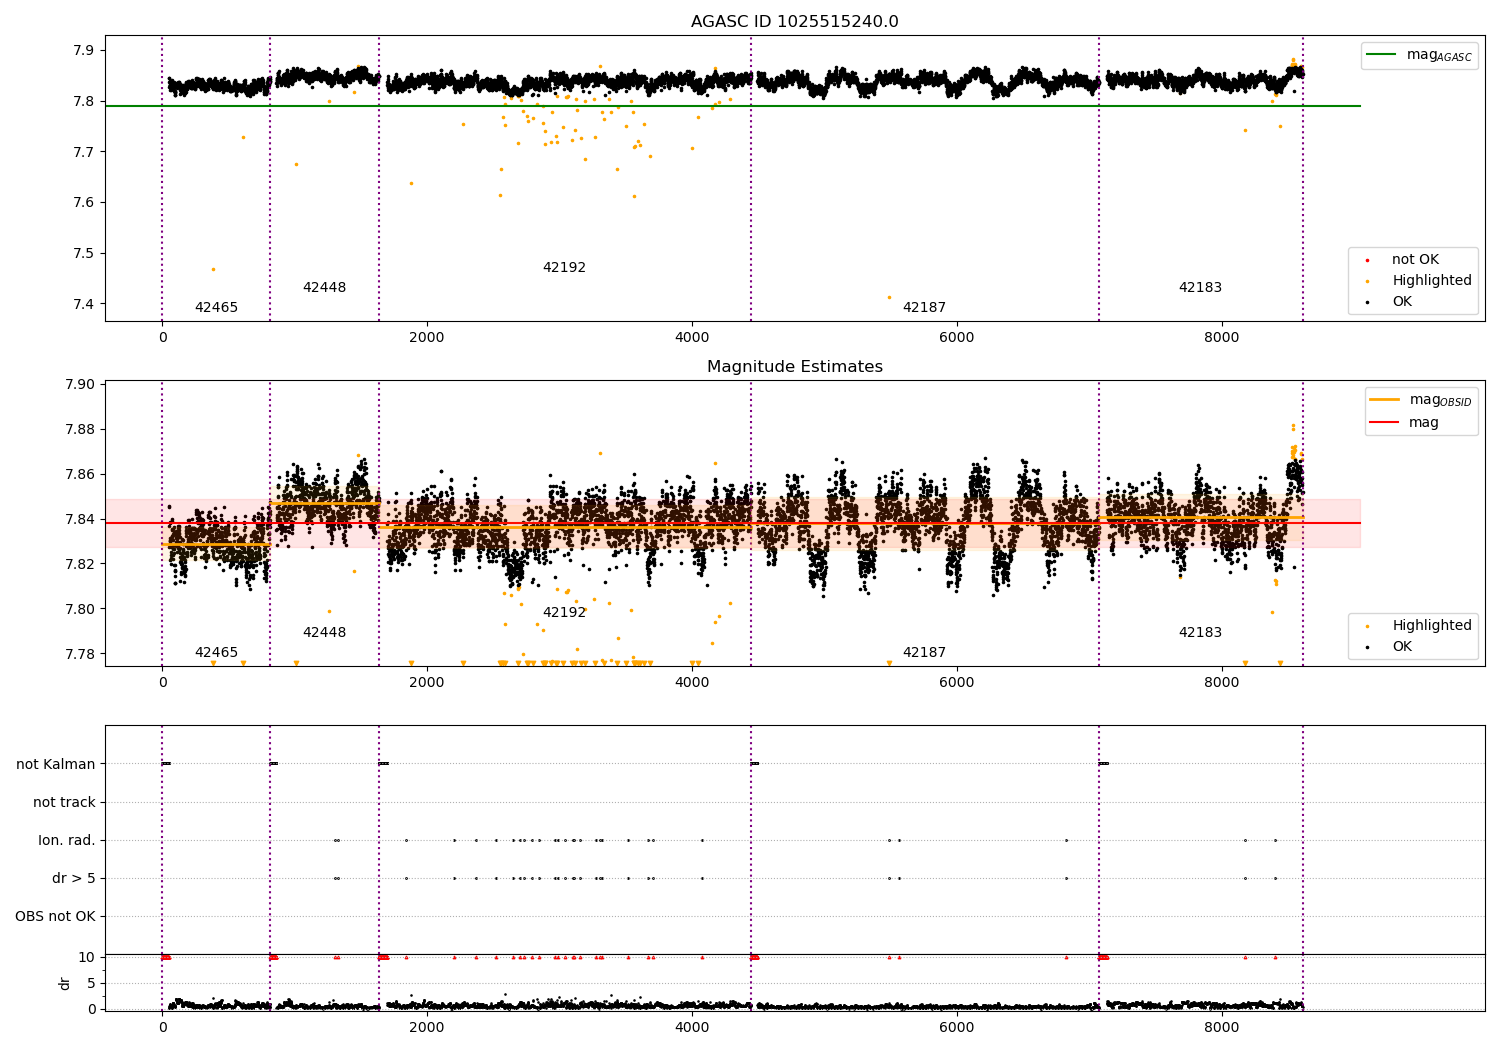Click obsid label 42192 in Magnitude Estimates plot

point(564,613)
